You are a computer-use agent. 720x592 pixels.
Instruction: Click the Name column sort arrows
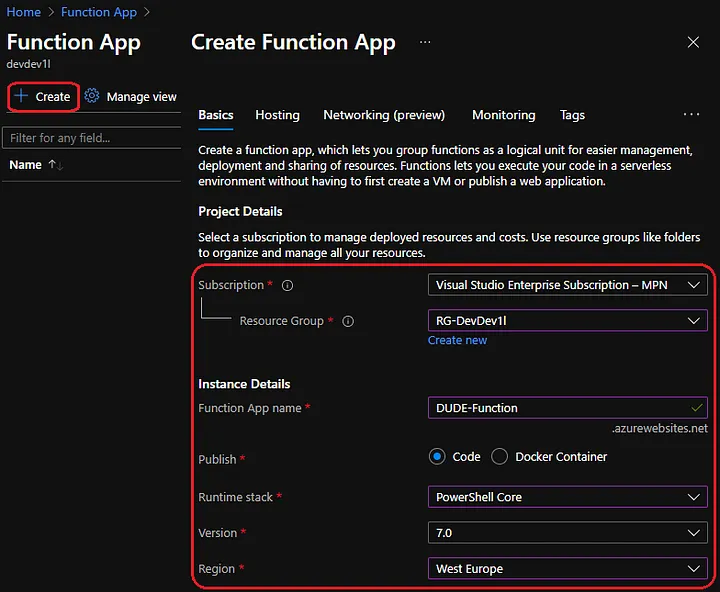[x=56, y=165]
